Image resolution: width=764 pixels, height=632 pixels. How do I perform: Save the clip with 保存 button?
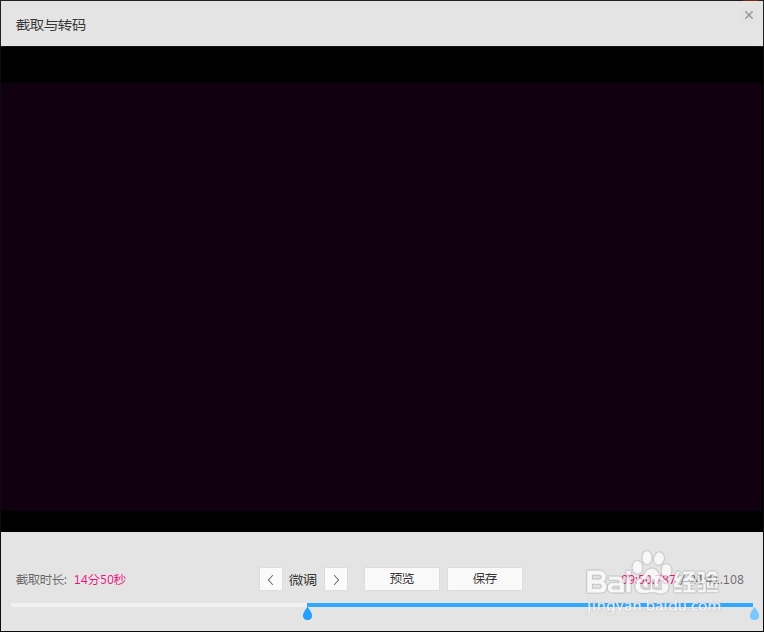[x=485, y=579]
